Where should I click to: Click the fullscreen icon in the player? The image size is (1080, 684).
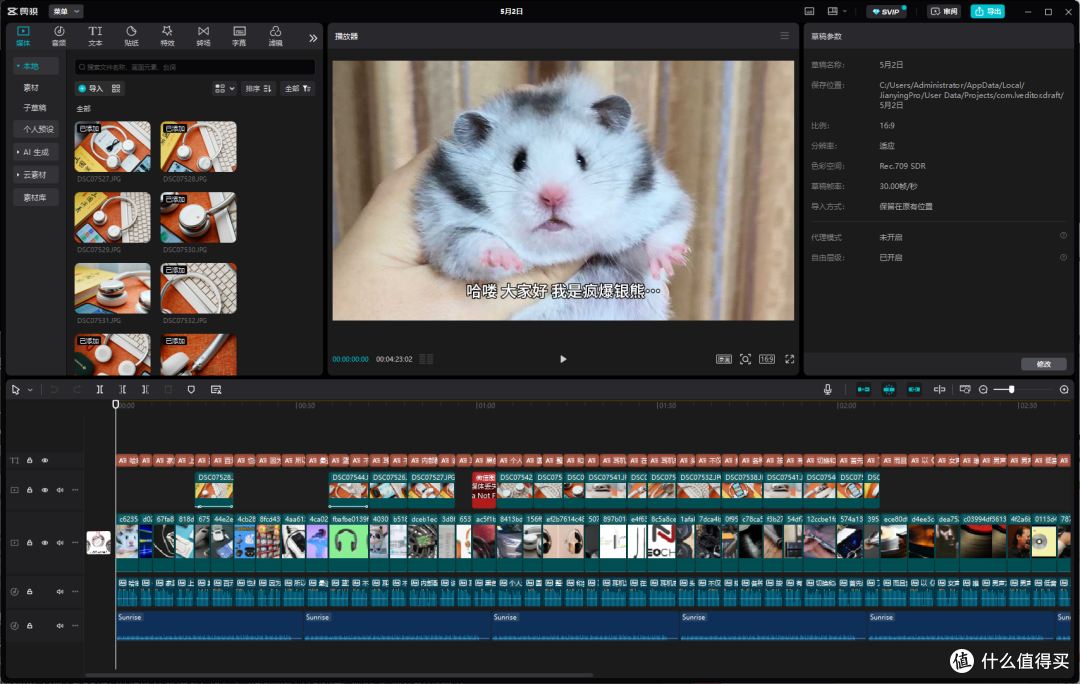pos(789,359)
